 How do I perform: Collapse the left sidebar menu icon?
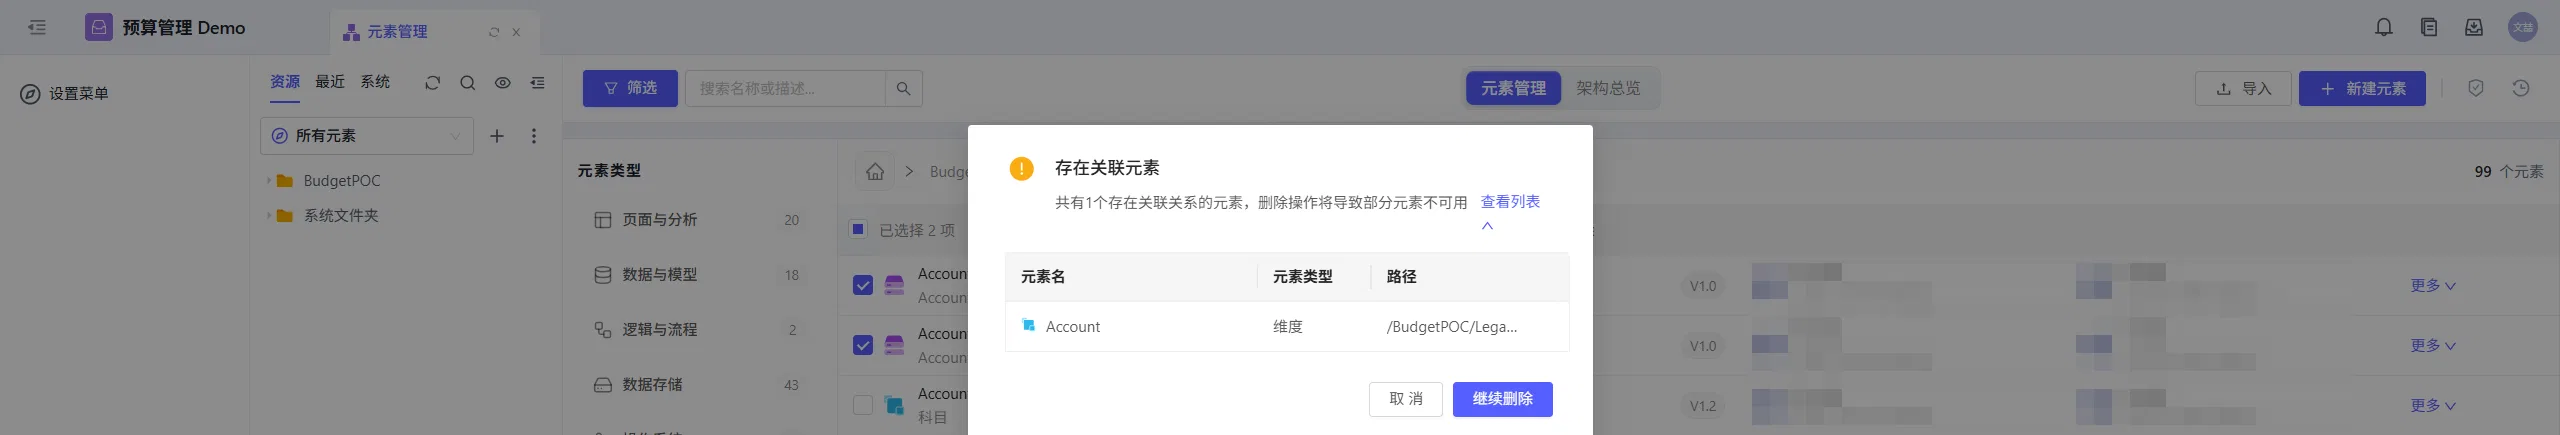(x=37, y=27)
